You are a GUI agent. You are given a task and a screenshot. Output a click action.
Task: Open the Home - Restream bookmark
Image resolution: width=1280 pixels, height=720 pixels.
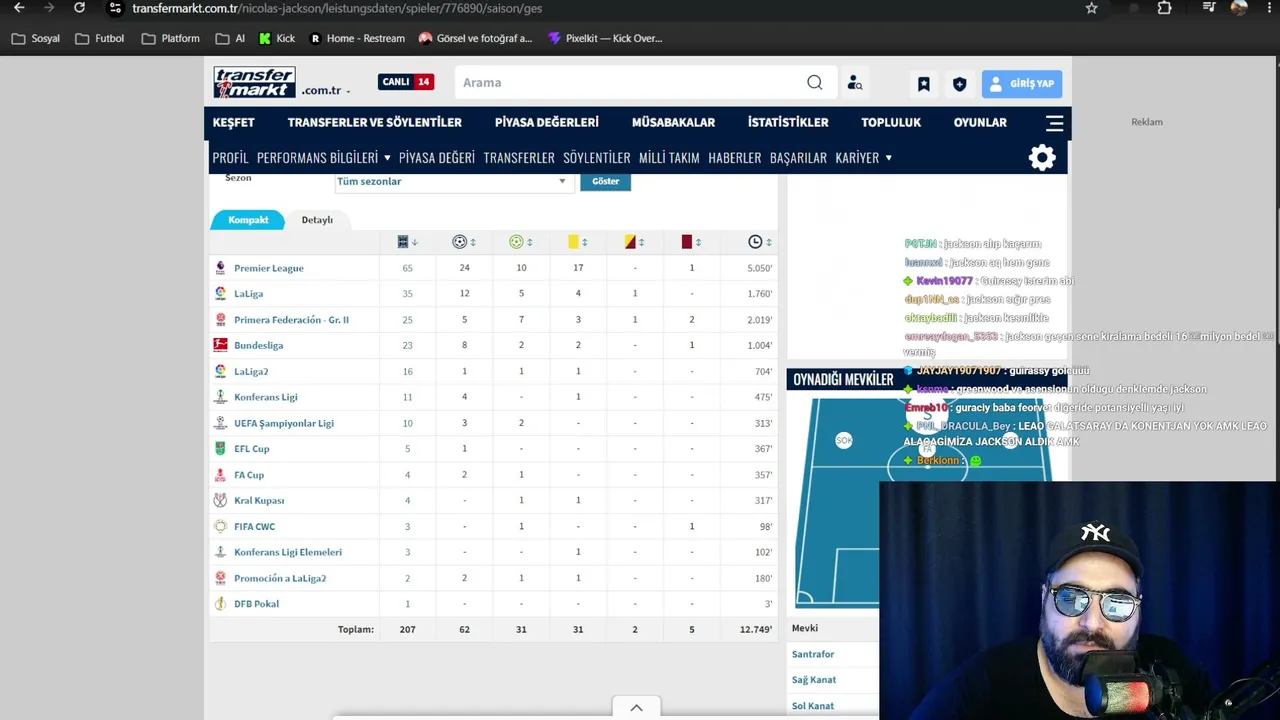[x=357, y=39]
